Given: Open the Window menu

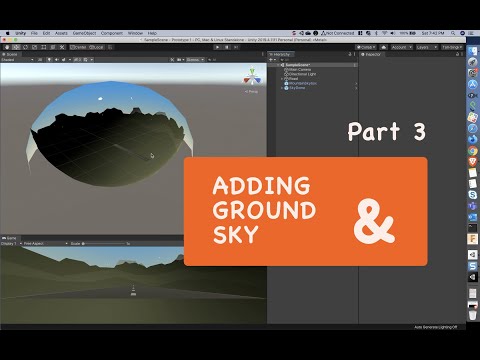Looking at the screenshot, I should 135,33.
